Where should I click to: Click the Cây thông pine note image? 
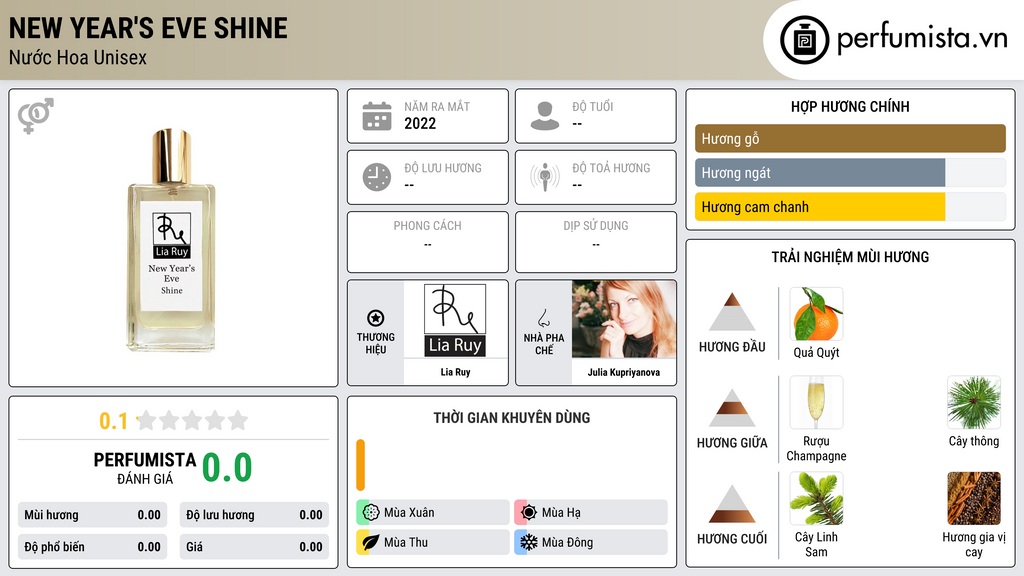[x=974, y=402]
